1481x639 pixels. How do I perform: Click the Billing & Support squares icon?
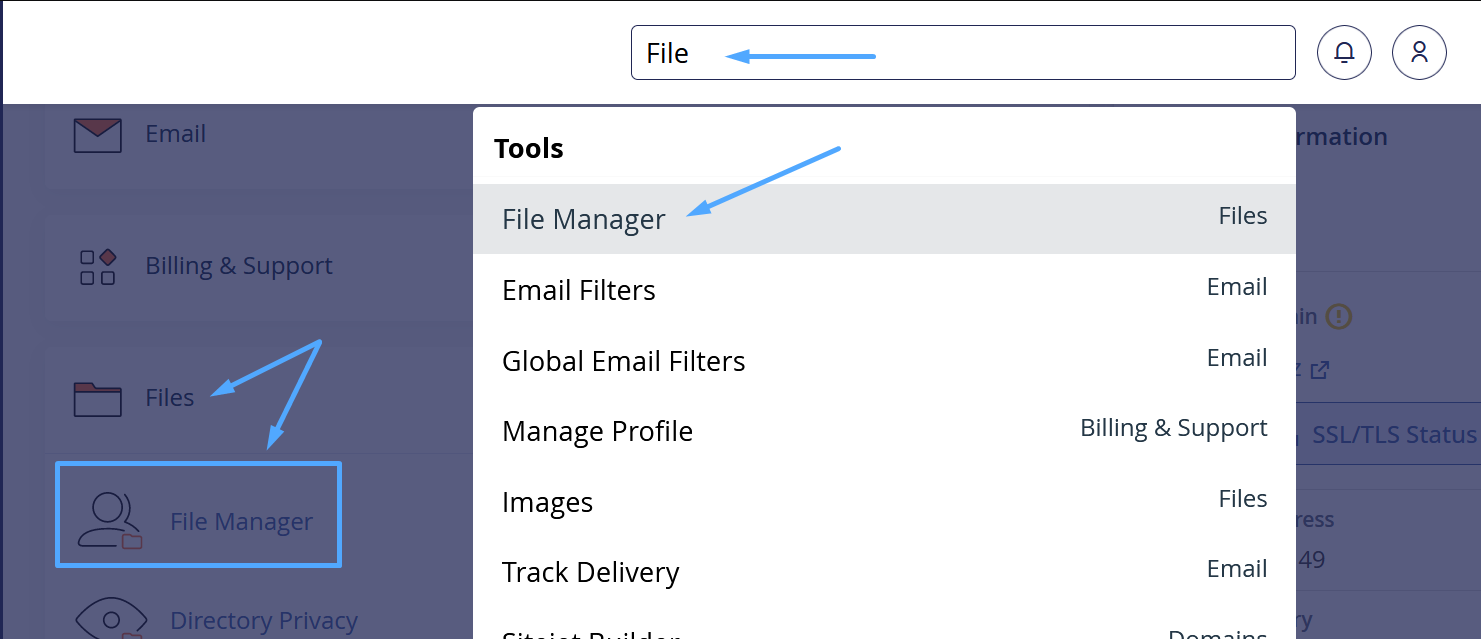click(x=97, y=267)
